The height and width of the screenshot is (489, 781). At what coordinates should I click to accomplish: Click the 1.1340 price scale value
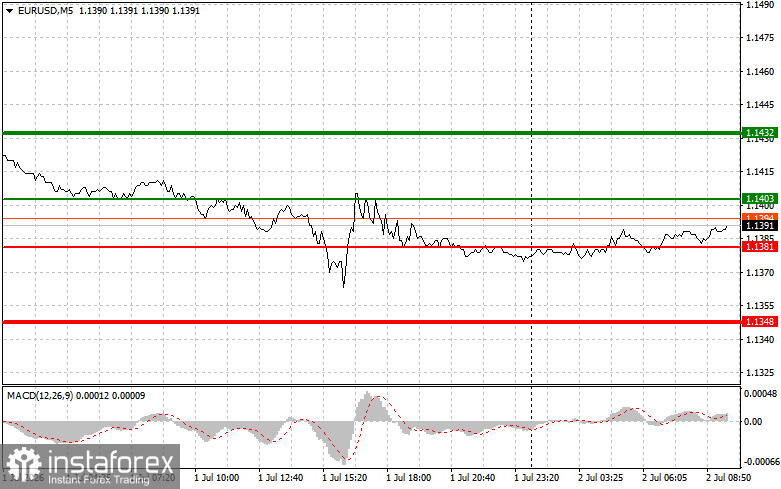760,340
